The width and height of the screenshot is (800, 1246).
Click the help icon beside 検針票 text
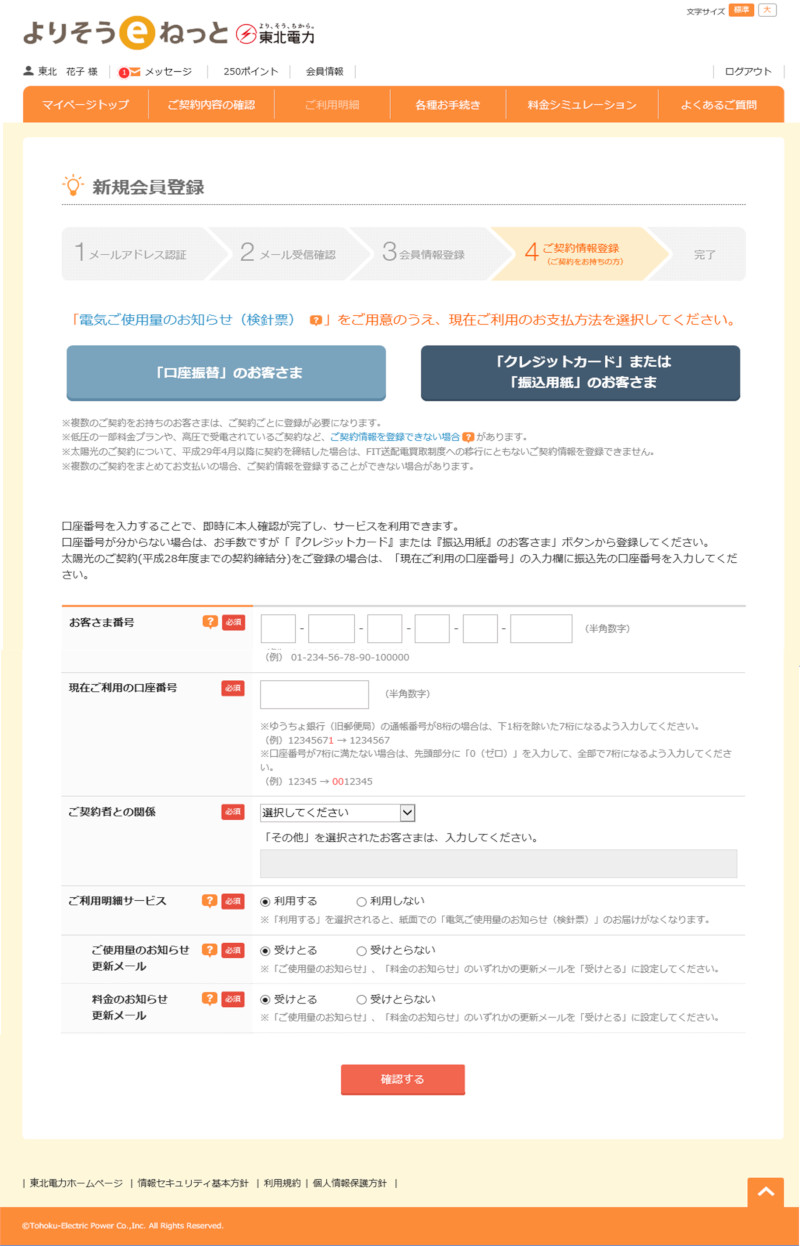click(316, 321)
